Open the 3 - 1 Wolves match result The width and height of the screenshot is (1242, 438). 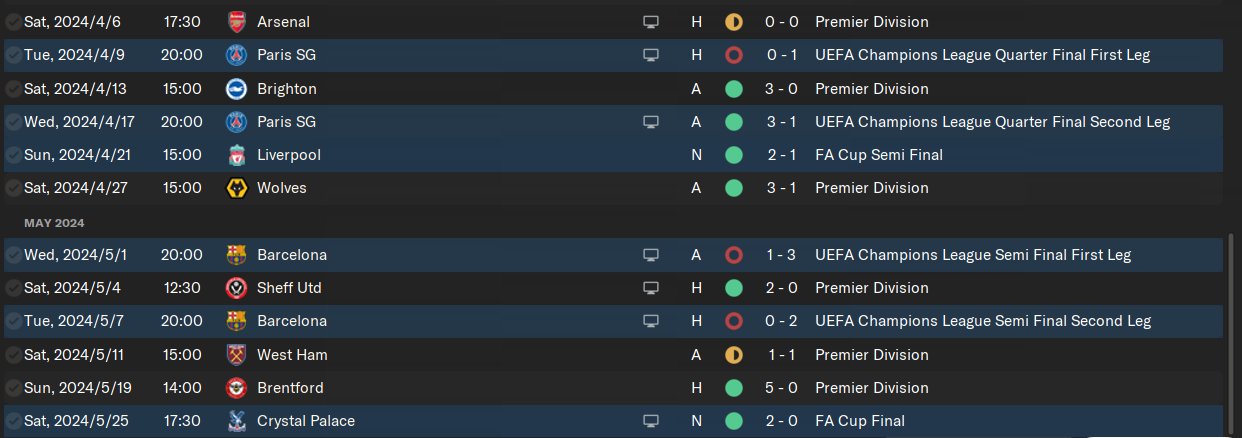tap(781, 188)
